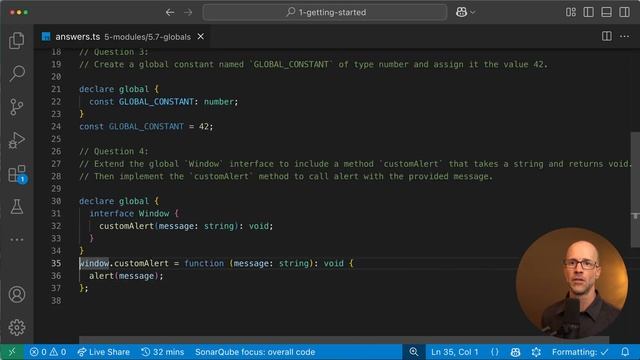Click the editor vertical scrollbar

(635, 189)
